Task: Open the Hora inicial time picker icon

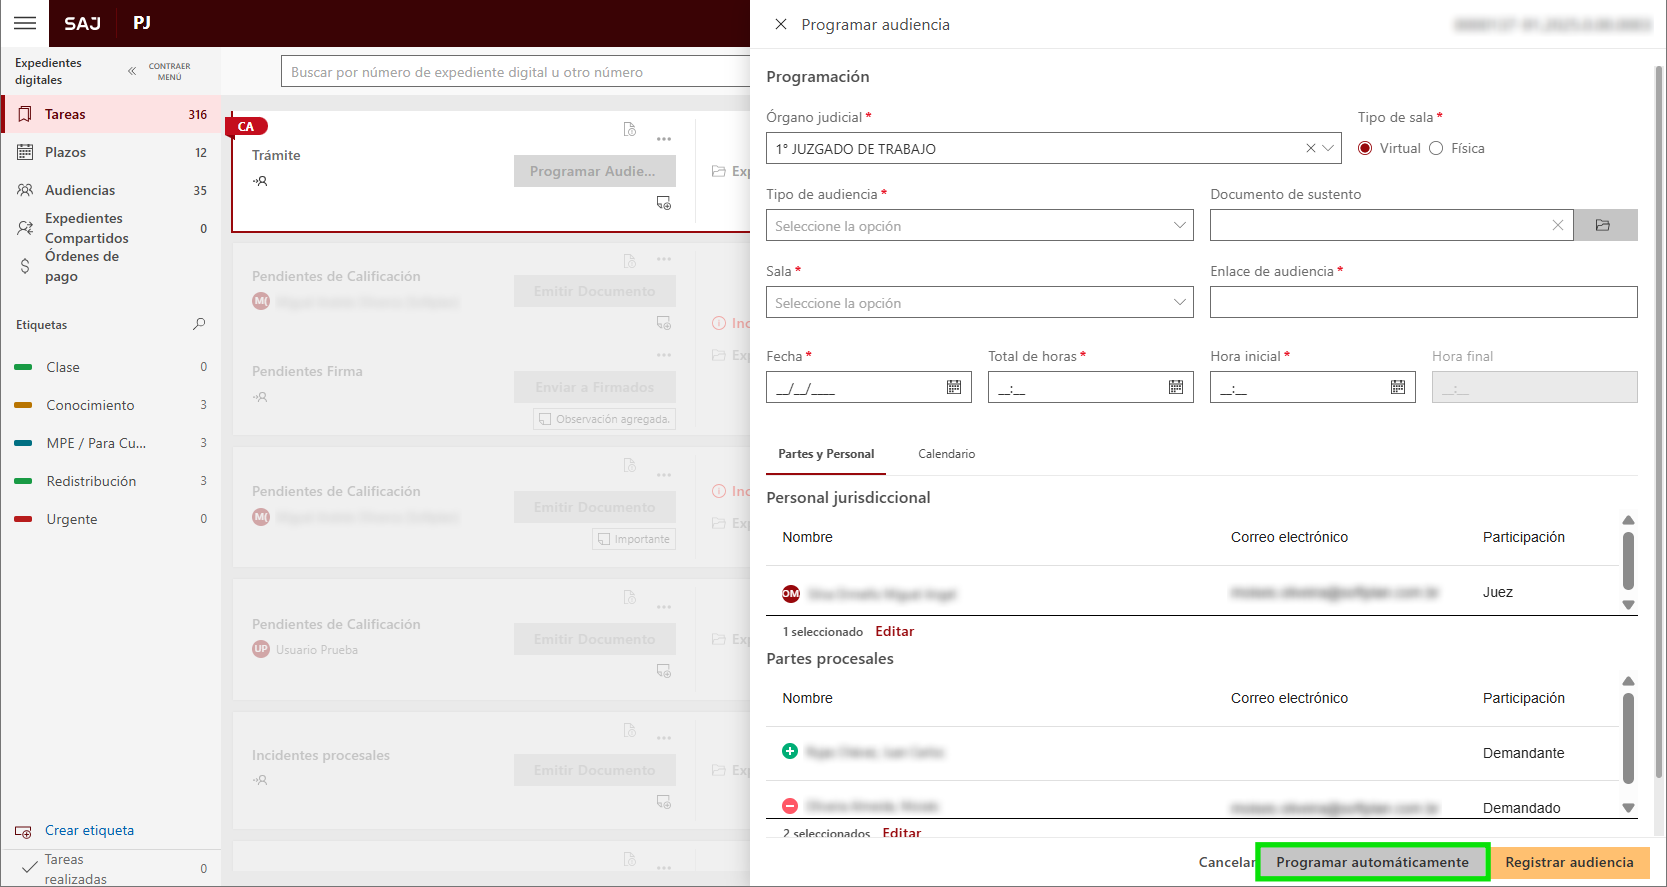Action: 1397,387
